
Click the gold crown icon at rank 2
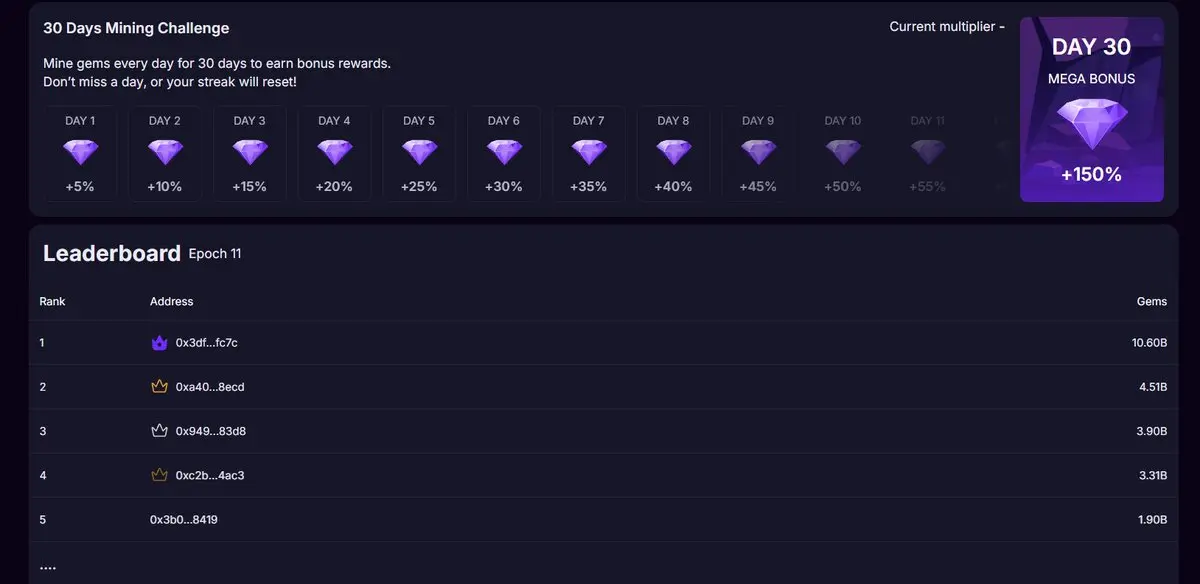tap(158, 387)
